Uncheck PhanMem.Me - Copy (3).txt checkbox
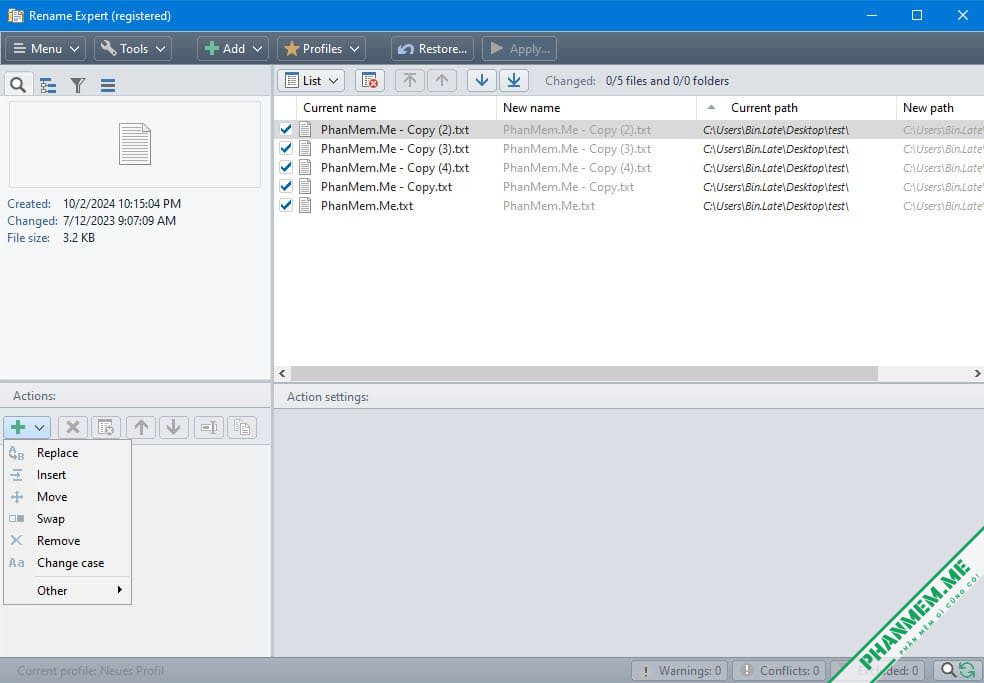 (x=286, y=148)
